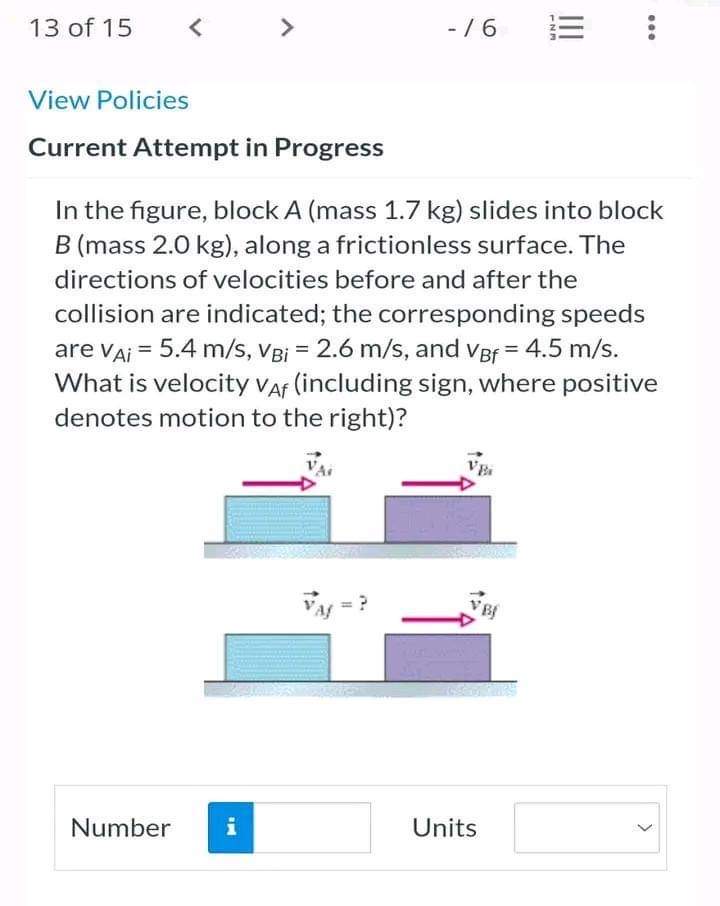
Task: Select the left chevron navigation icon
Action: coord(194,27)
